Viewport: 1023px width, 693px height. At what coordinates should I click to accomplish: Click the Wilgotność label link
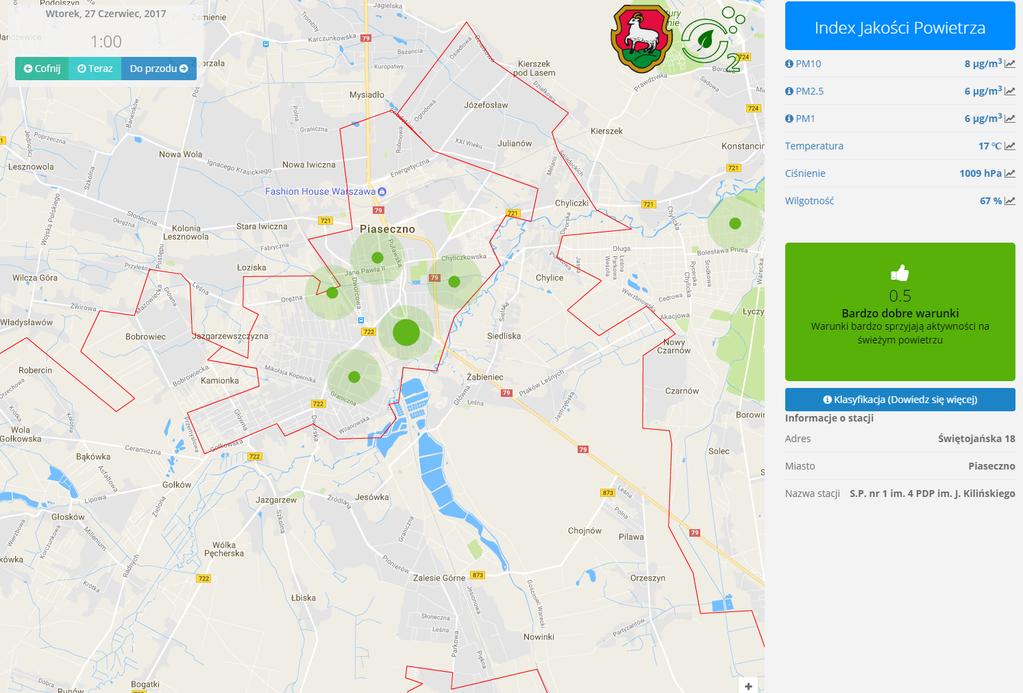click(x=810, y=201)
